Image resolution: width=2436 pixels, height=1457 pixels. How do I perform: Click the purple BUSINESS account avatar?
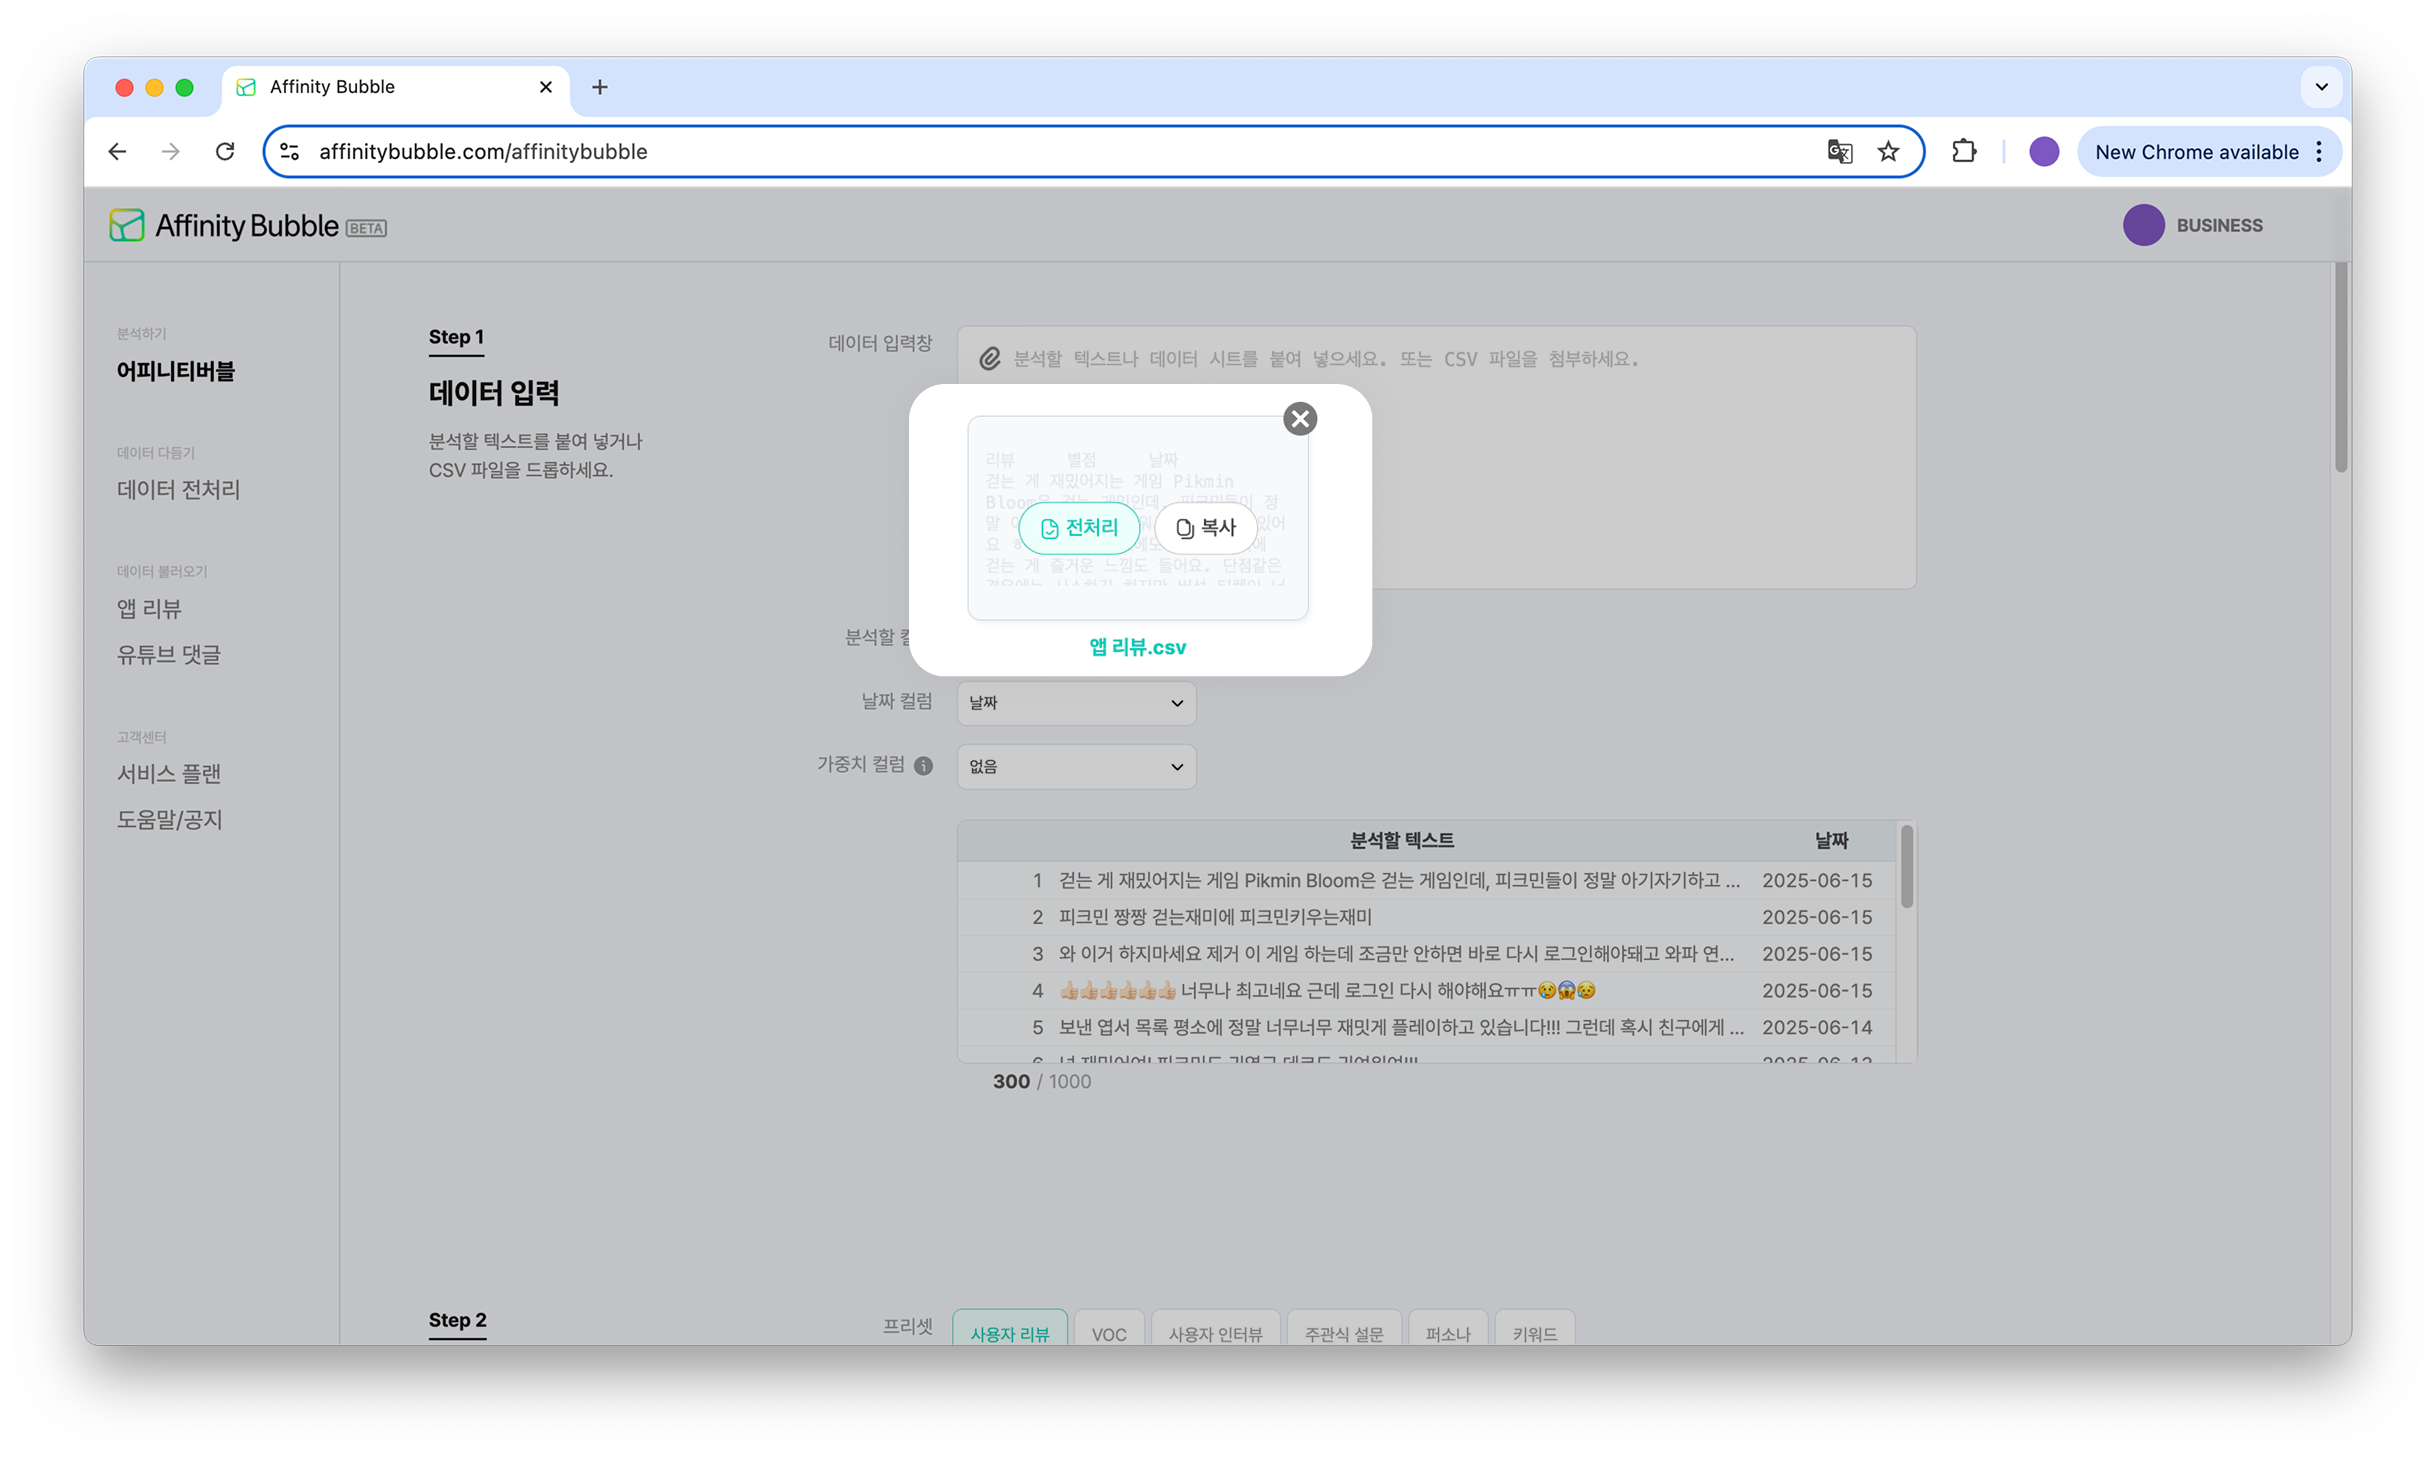point(2143,226)
